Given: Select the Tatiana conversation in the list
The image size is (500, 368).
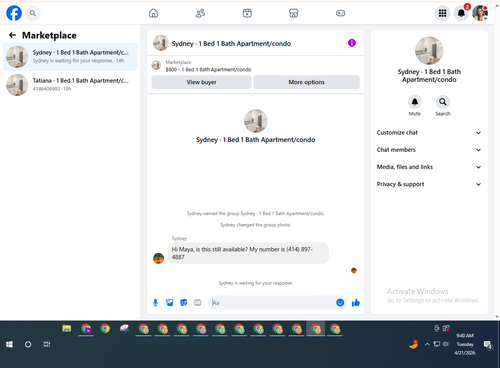Looking at the screenshot, I should tap(70, 85).
